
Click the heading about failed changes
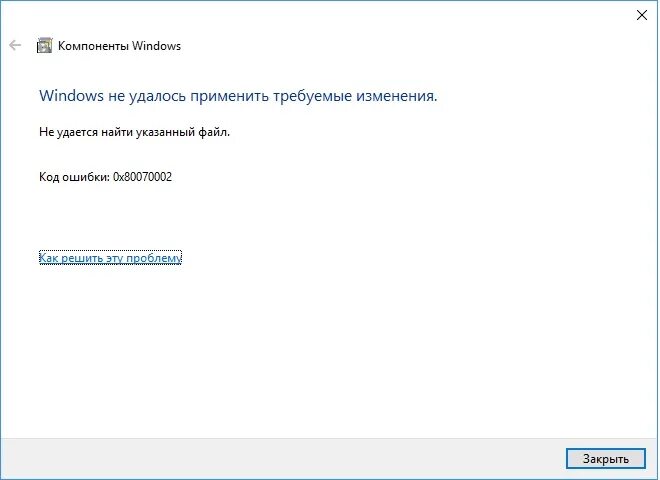point(238,96)
